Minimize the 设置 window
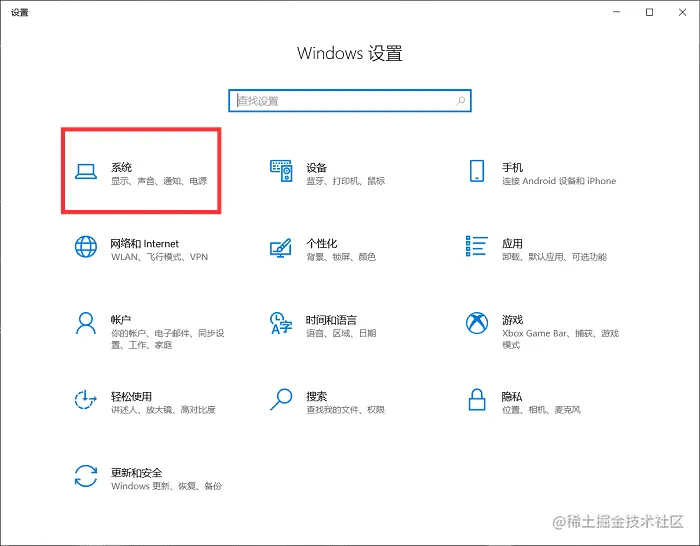Screen dimensions: 700x546 [x=617, y=12]
